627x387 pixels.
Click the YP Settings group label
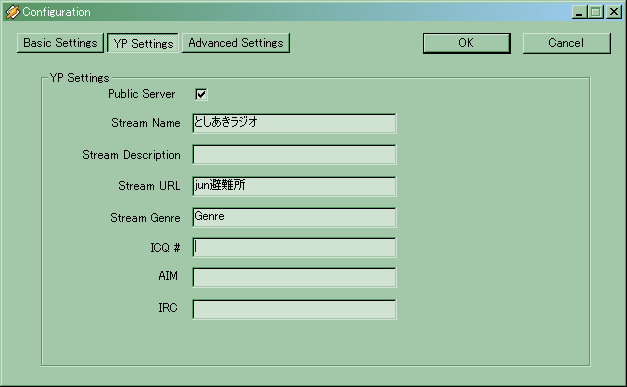(x=80, y=78)
